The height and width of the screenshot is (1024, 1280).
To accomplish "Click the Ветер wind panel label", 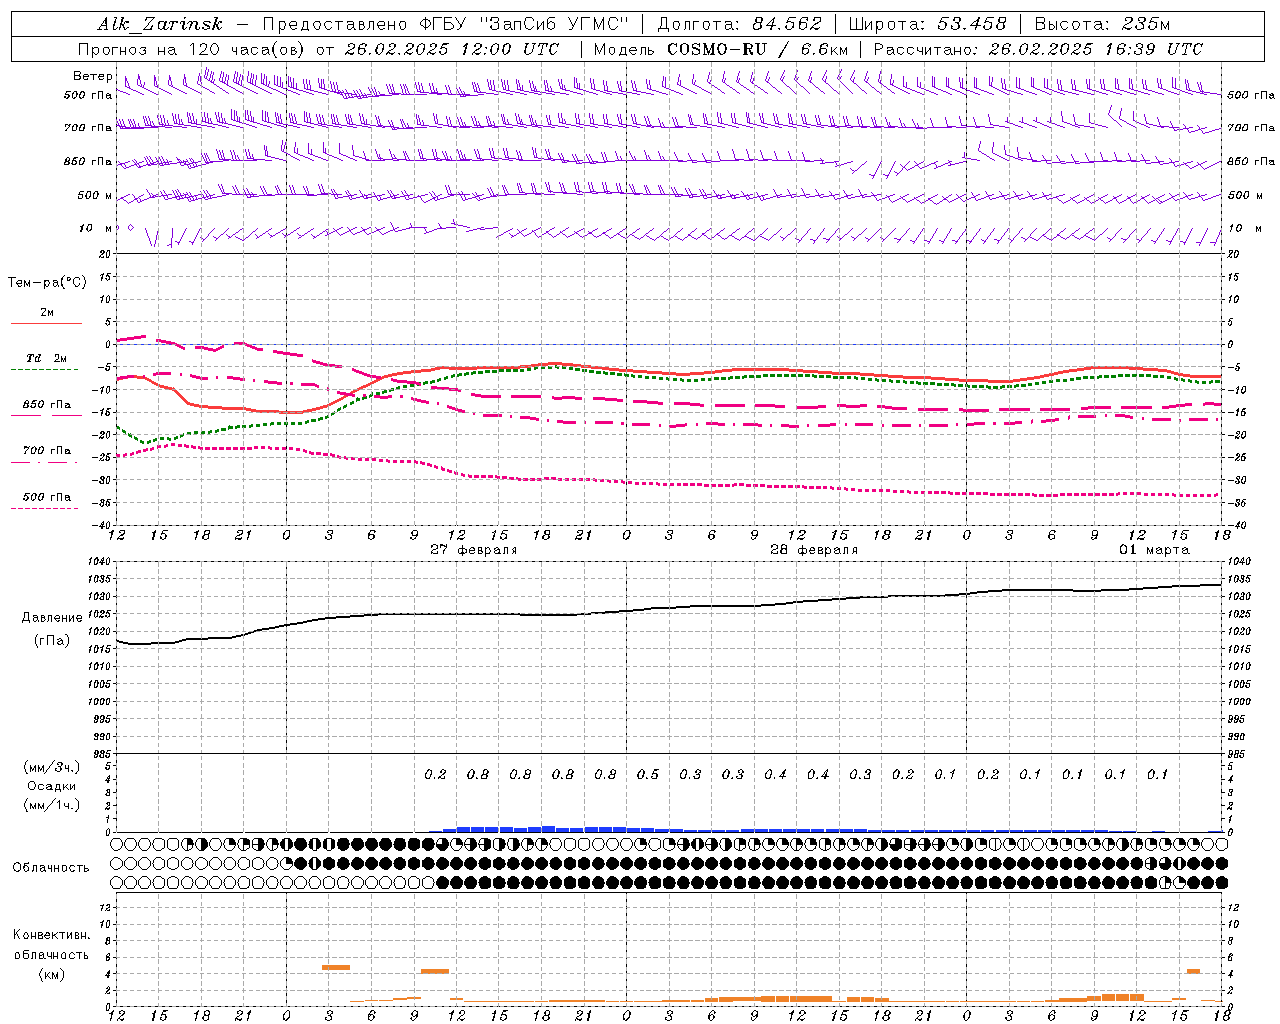I will tap(92, 76).
